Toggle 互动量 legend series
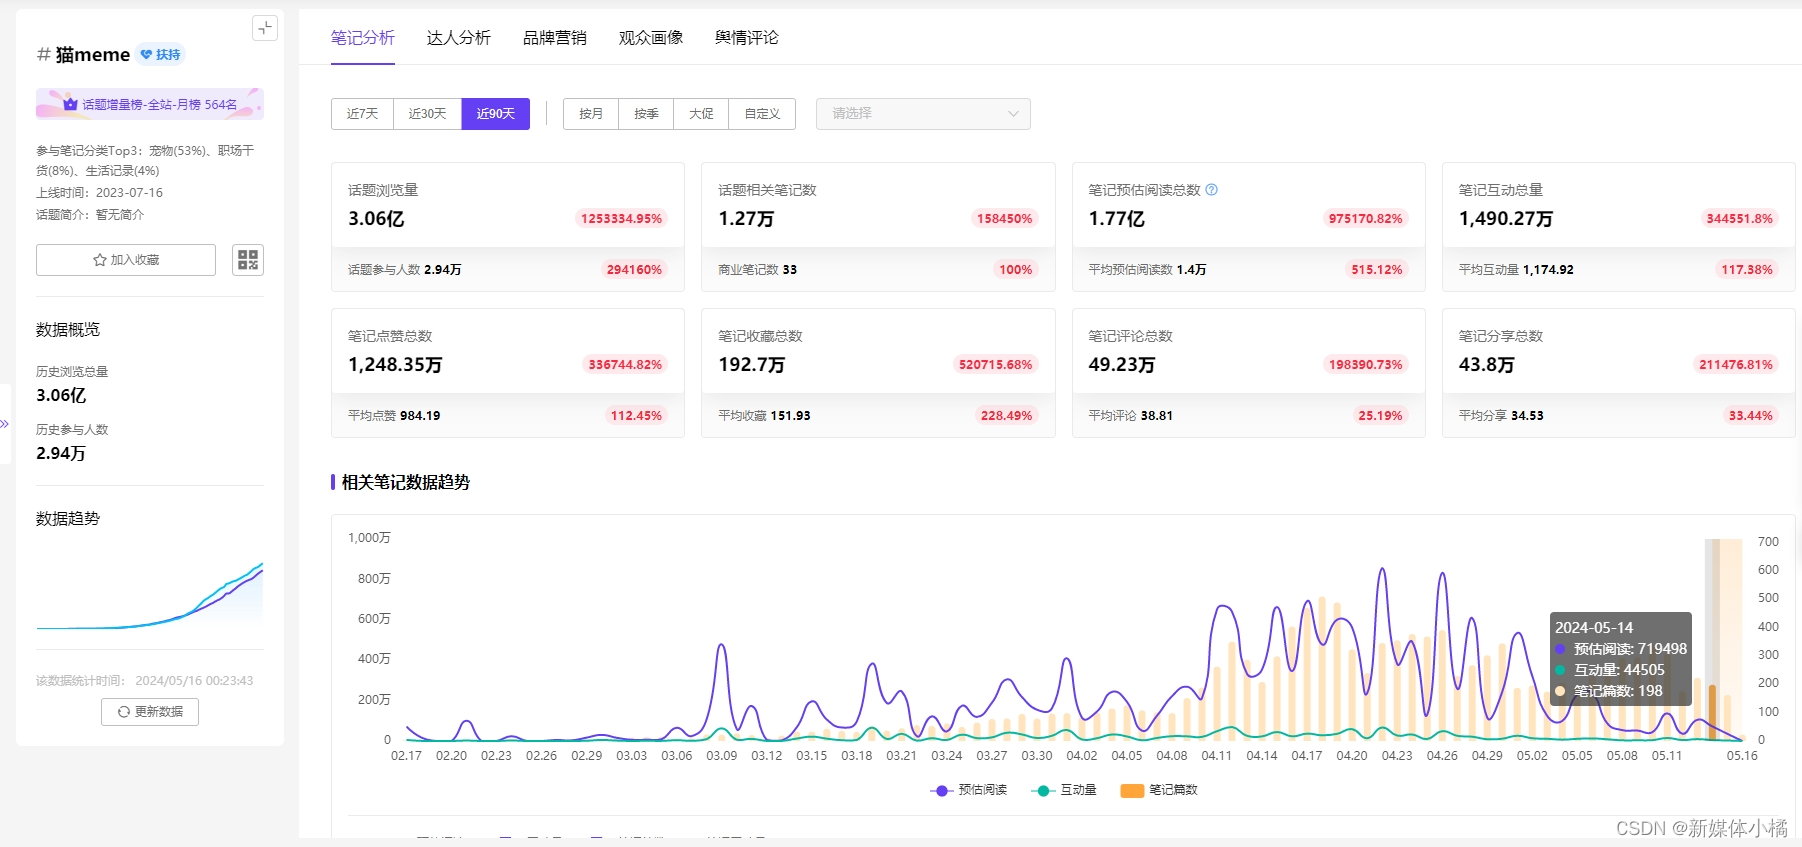Viewport: 1802px width, 847px height. click(1064, 790)
